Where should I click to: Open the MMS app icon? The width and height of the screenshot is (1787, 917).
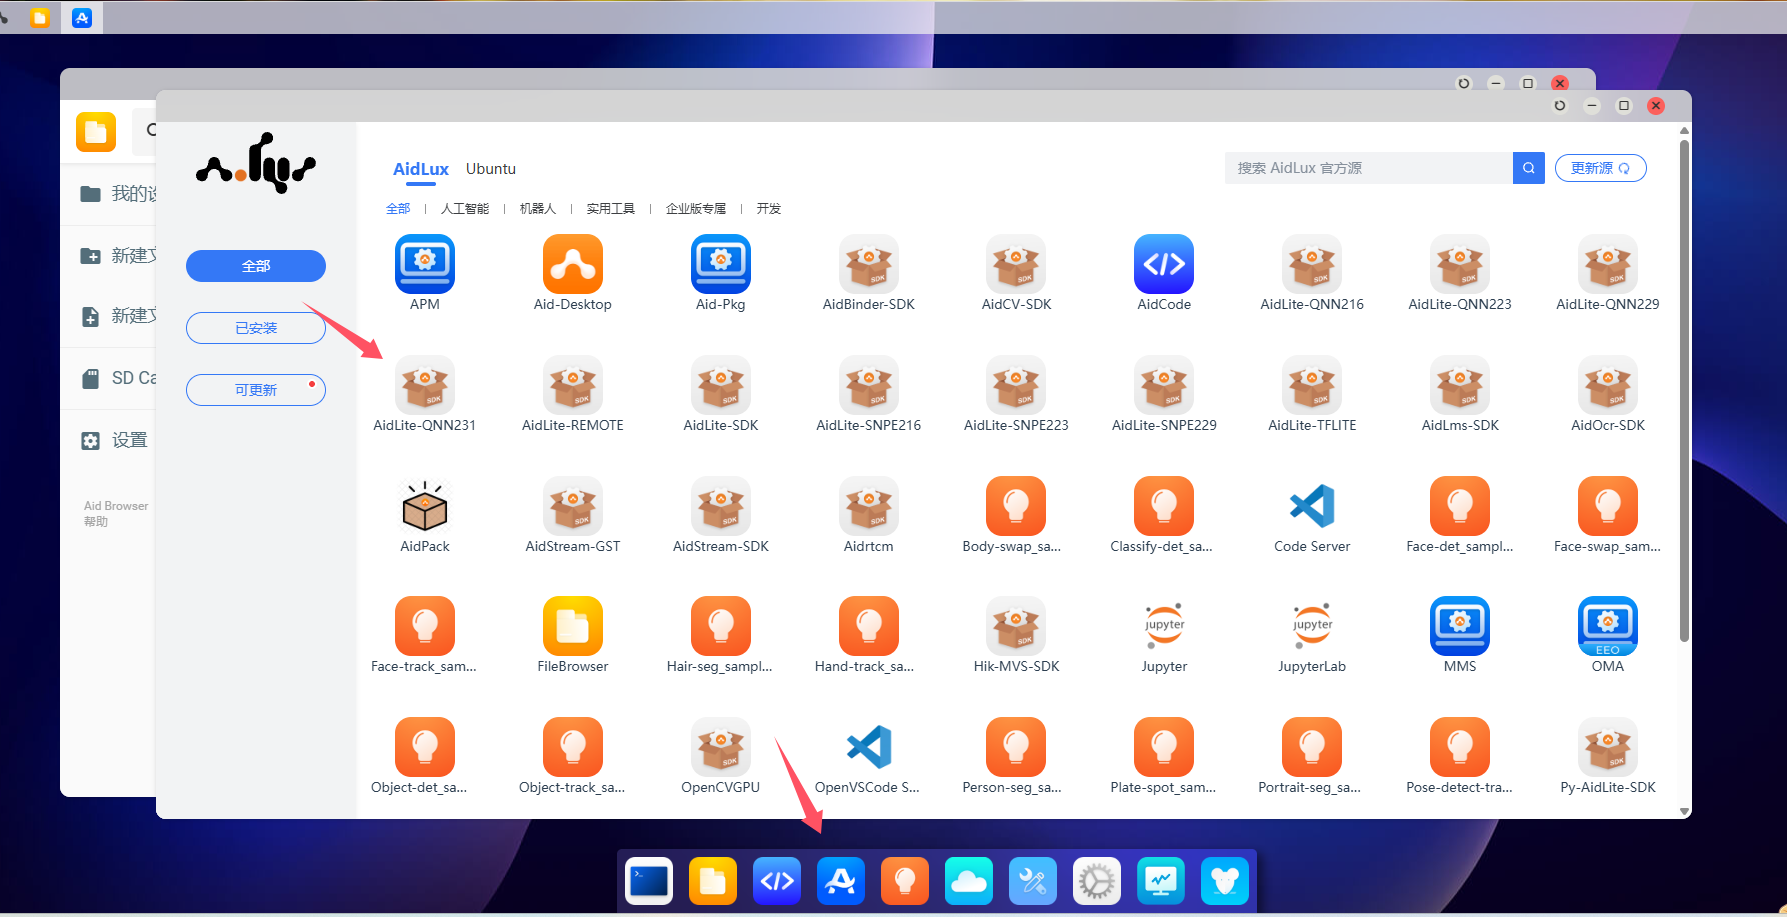[x=1460, y=626]
